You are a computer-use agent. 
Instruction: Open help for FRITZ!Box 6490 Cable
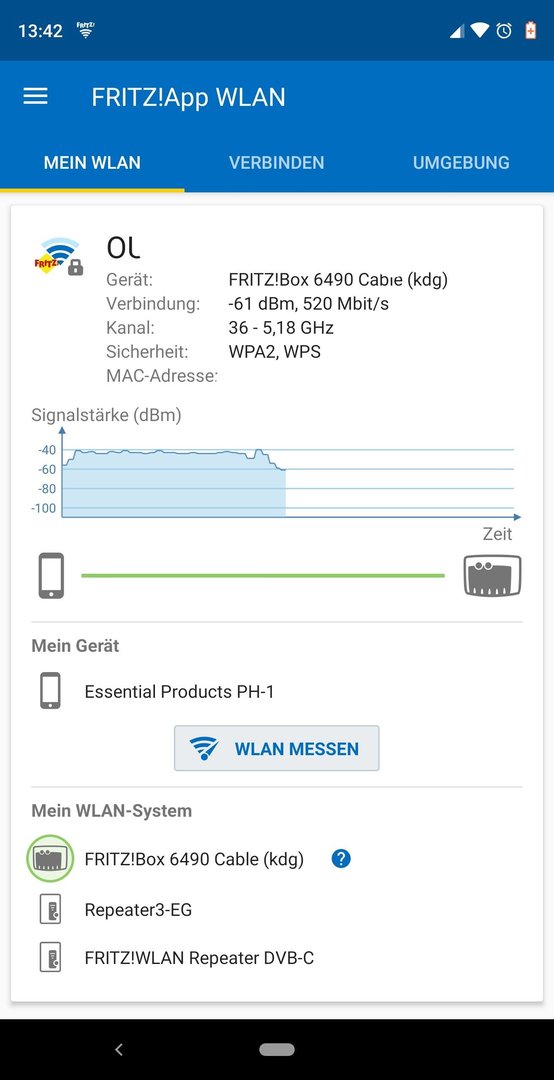point(341,859)
